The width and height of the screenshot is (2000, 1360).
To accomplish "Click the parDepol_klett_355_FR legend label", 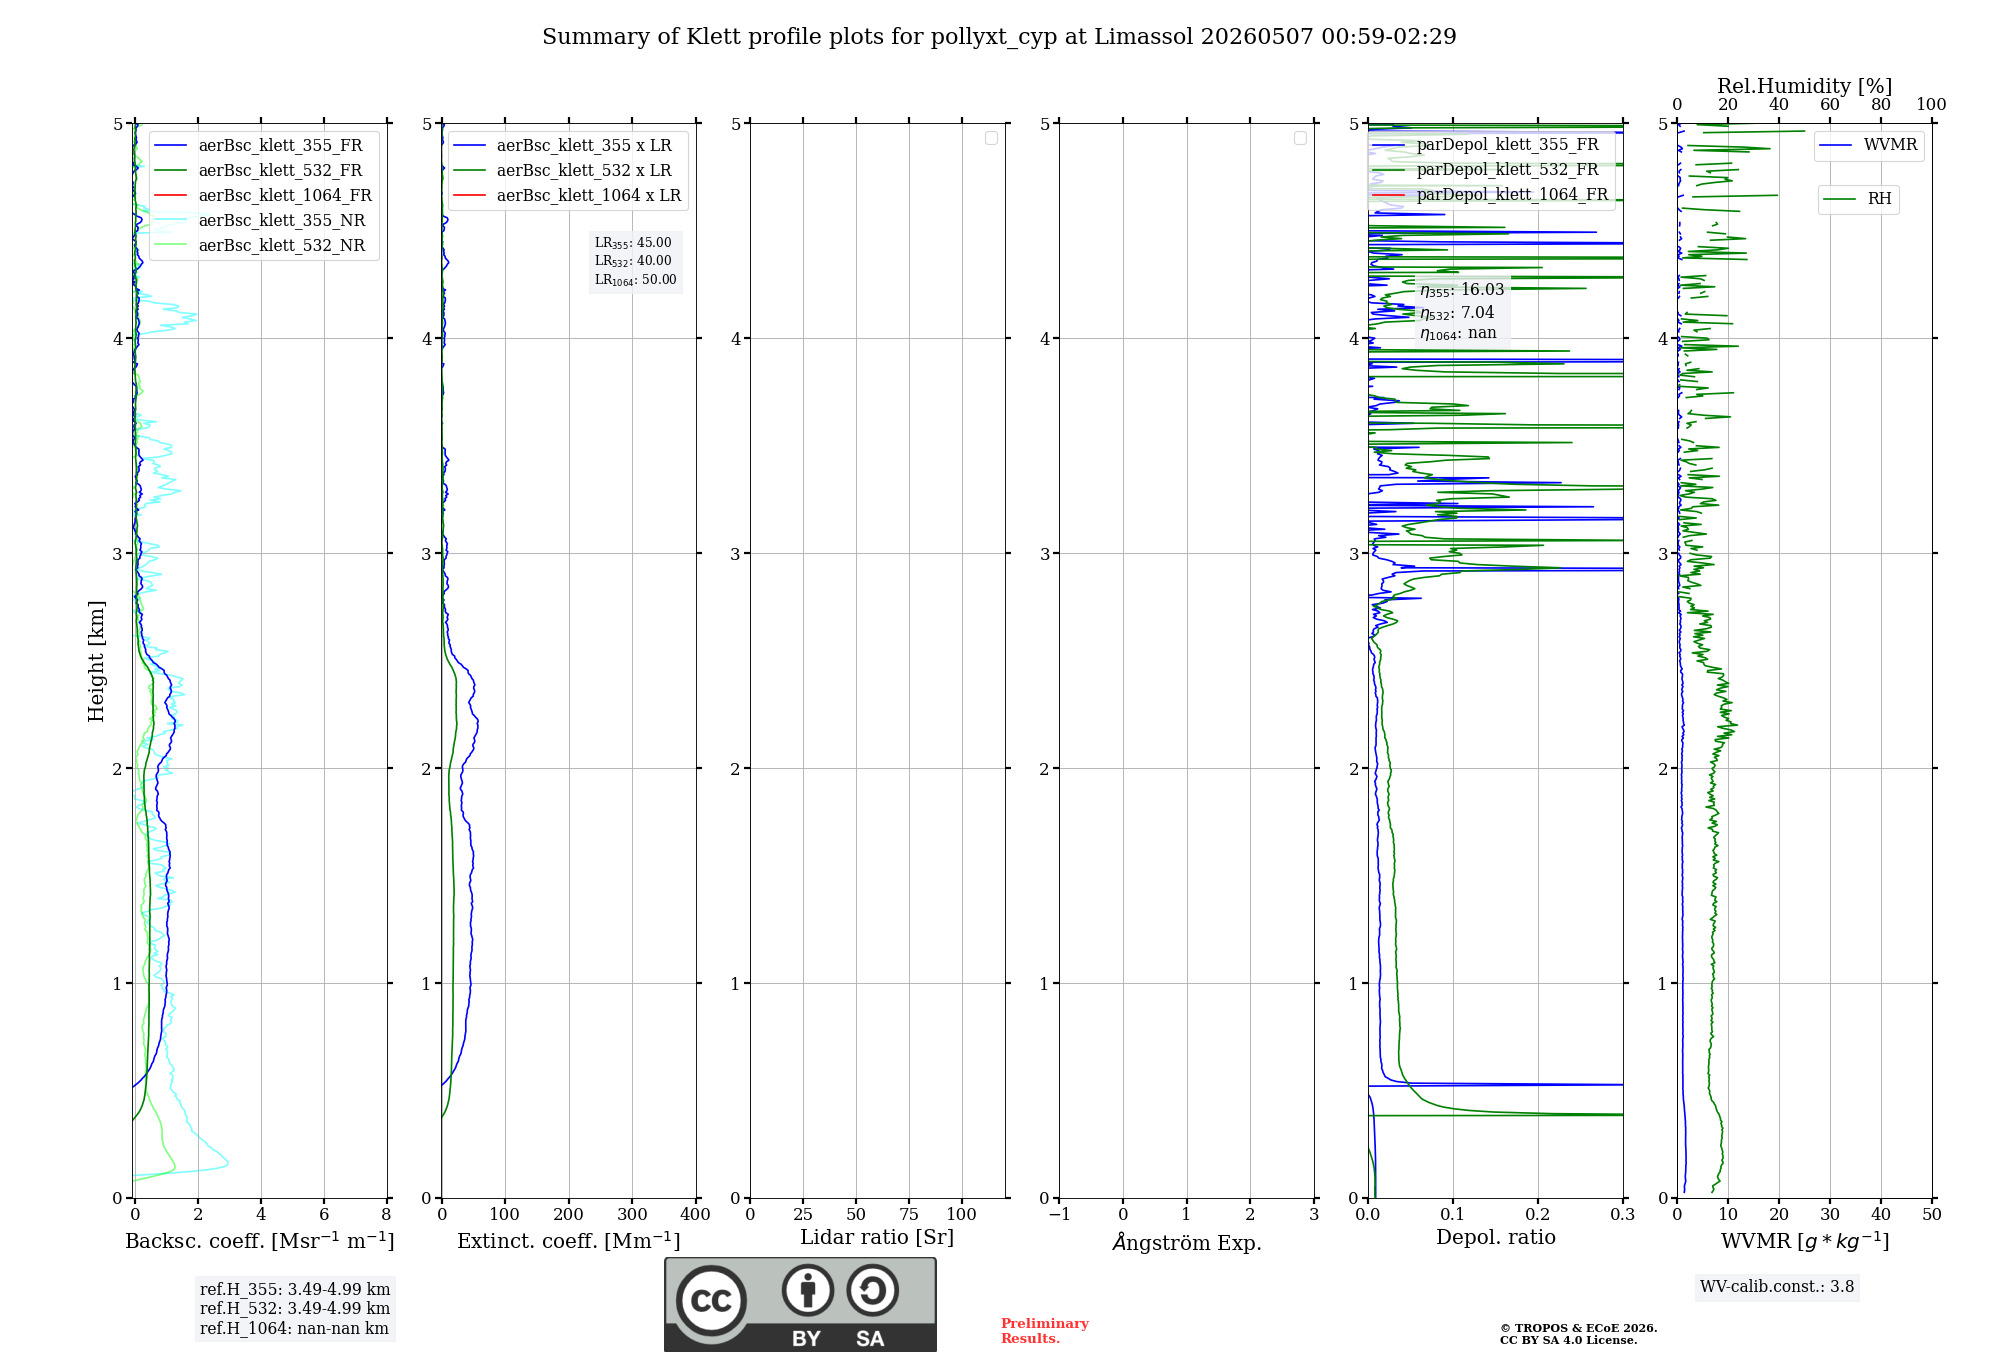I will 1508,145.
